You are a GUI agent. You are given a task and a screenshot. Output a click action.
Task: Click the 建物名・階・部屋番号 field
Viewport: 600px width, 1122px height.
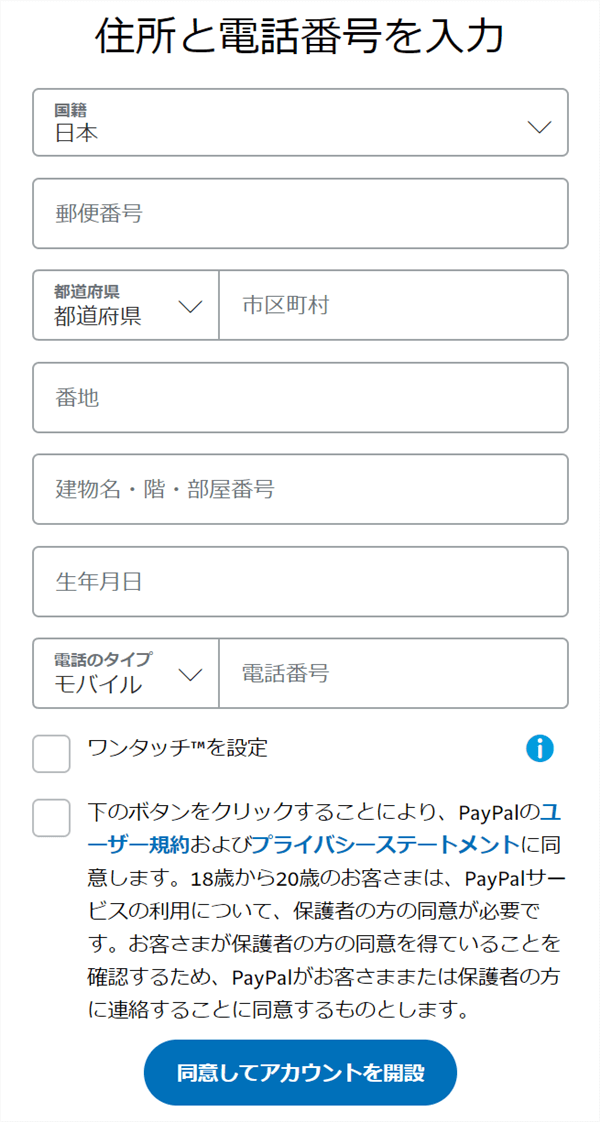(300, 489)
